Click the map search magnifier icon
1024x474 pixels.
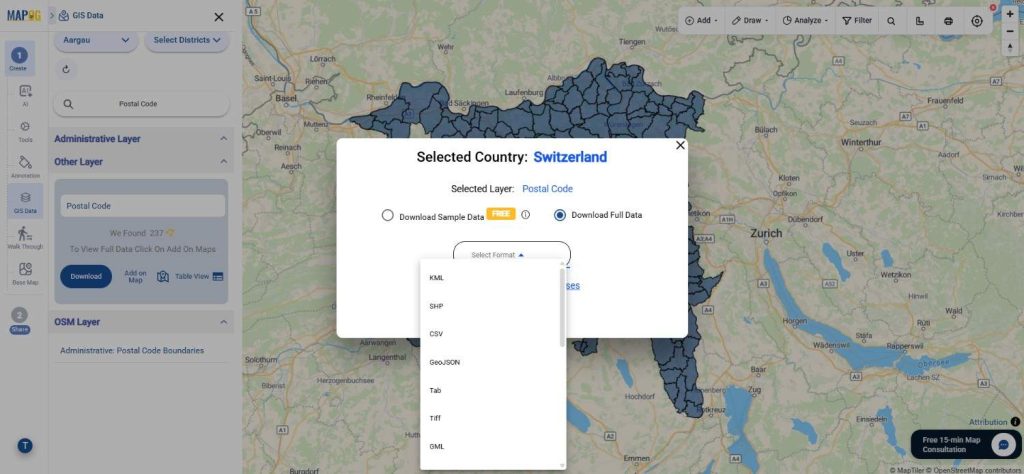coord(891,21)
